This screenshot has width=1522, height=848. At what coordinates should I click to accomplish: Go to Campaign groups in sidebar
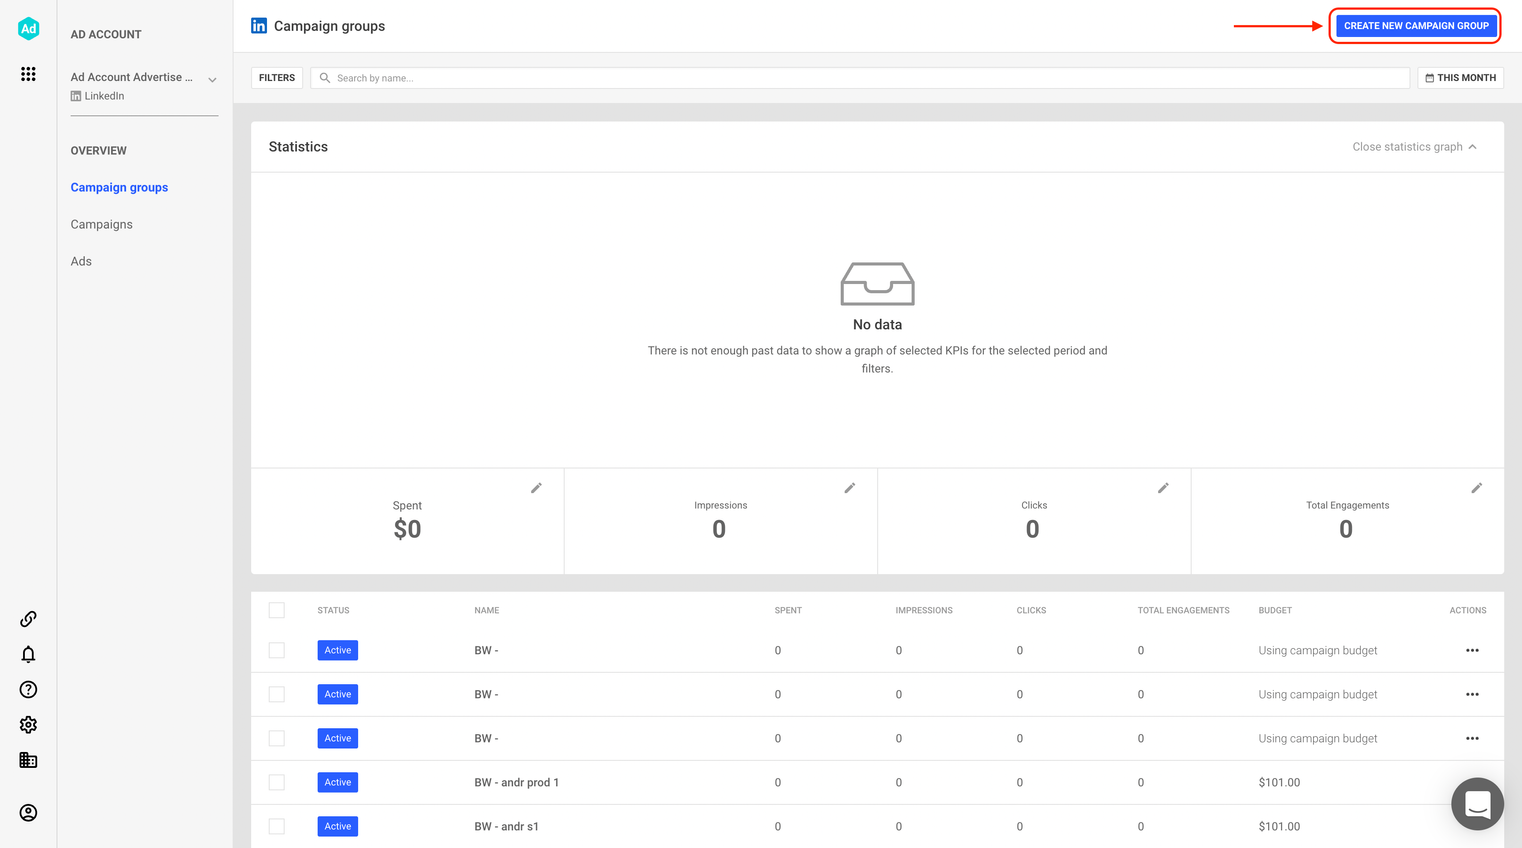point(119,188)
